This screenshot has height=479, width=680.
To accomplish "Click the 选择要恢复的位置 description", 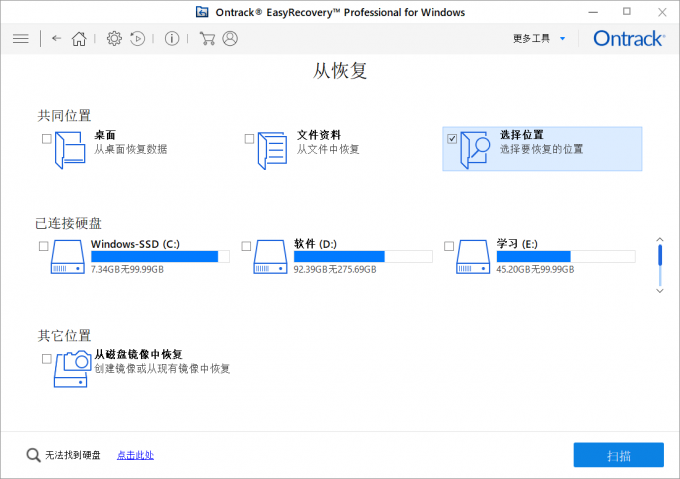I will (541, 150).
